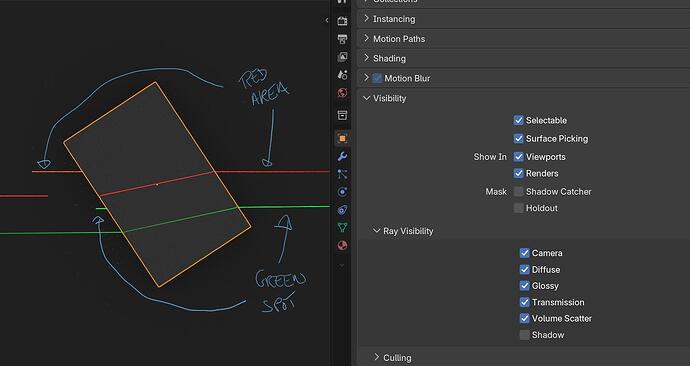Enable Shadow ray visibility
This screenshot has height=366, width=690.
click(x=524, y=335)
